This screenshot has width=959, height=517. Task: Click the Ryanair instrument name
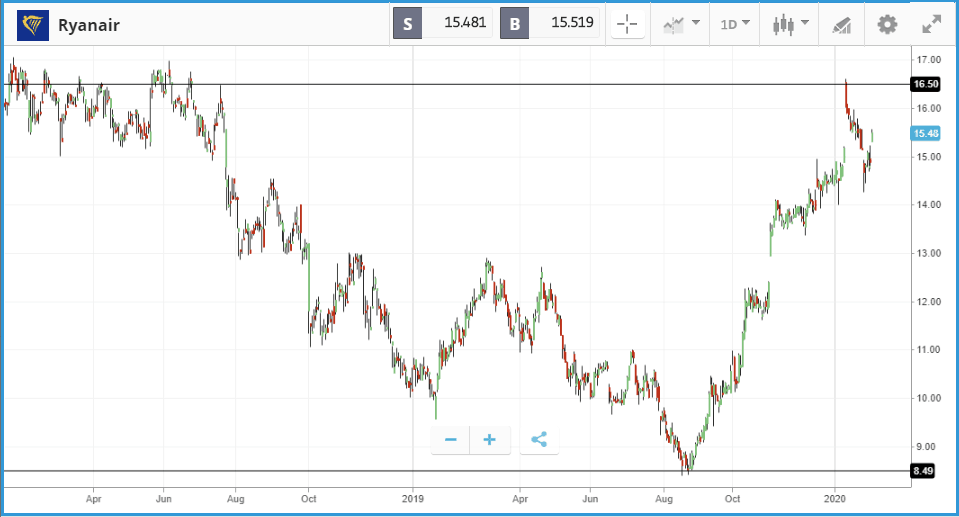[89, 25]
